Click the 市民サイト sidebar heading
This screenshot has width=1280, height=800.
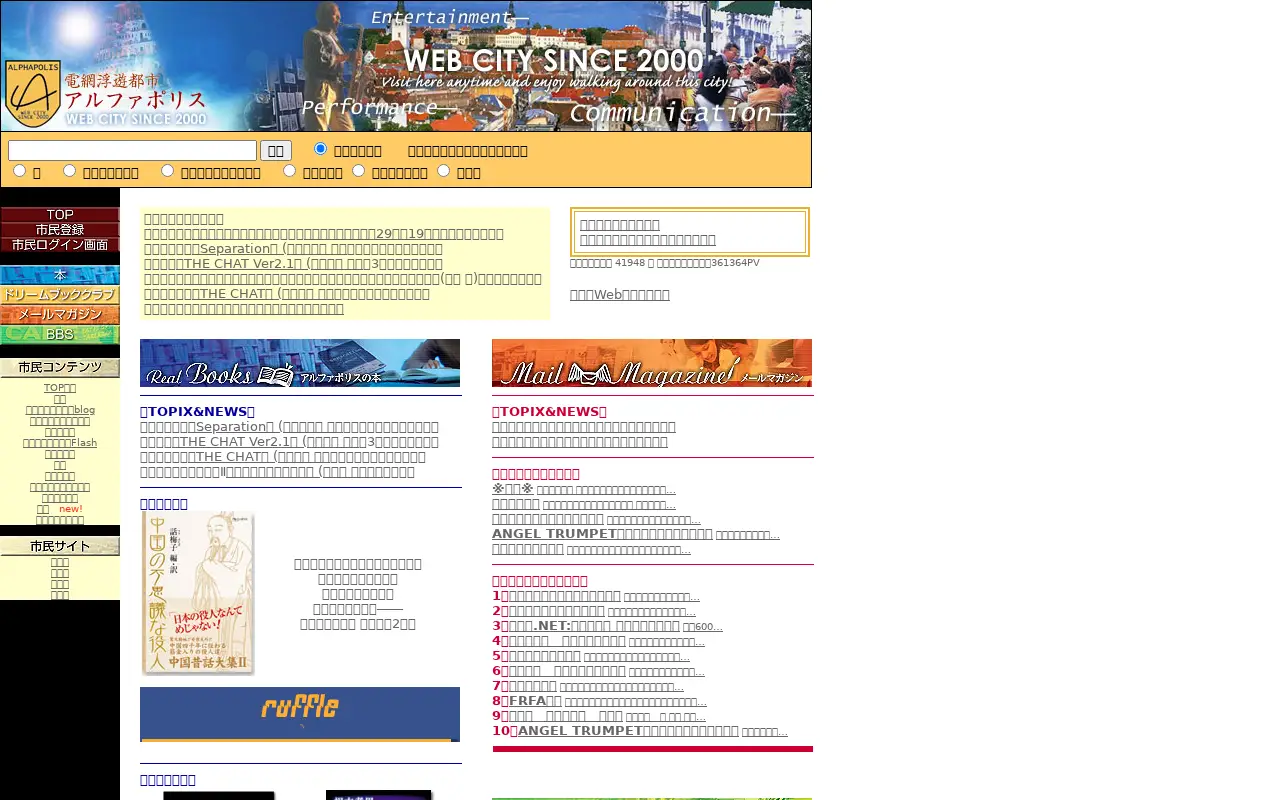[60, 546]
